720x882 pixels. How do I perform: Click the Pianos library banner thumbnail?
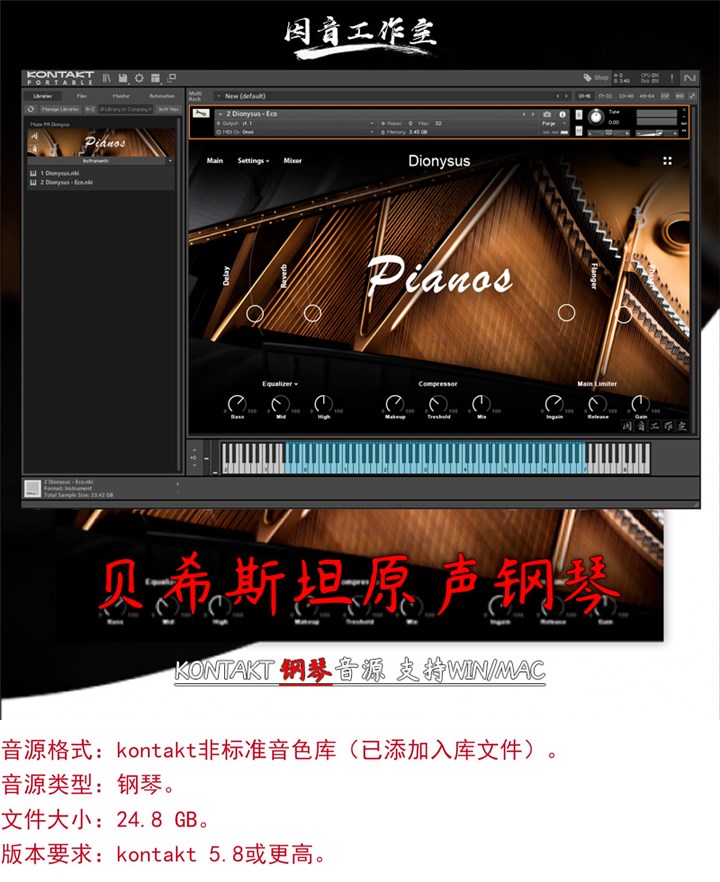click(101, 143)
